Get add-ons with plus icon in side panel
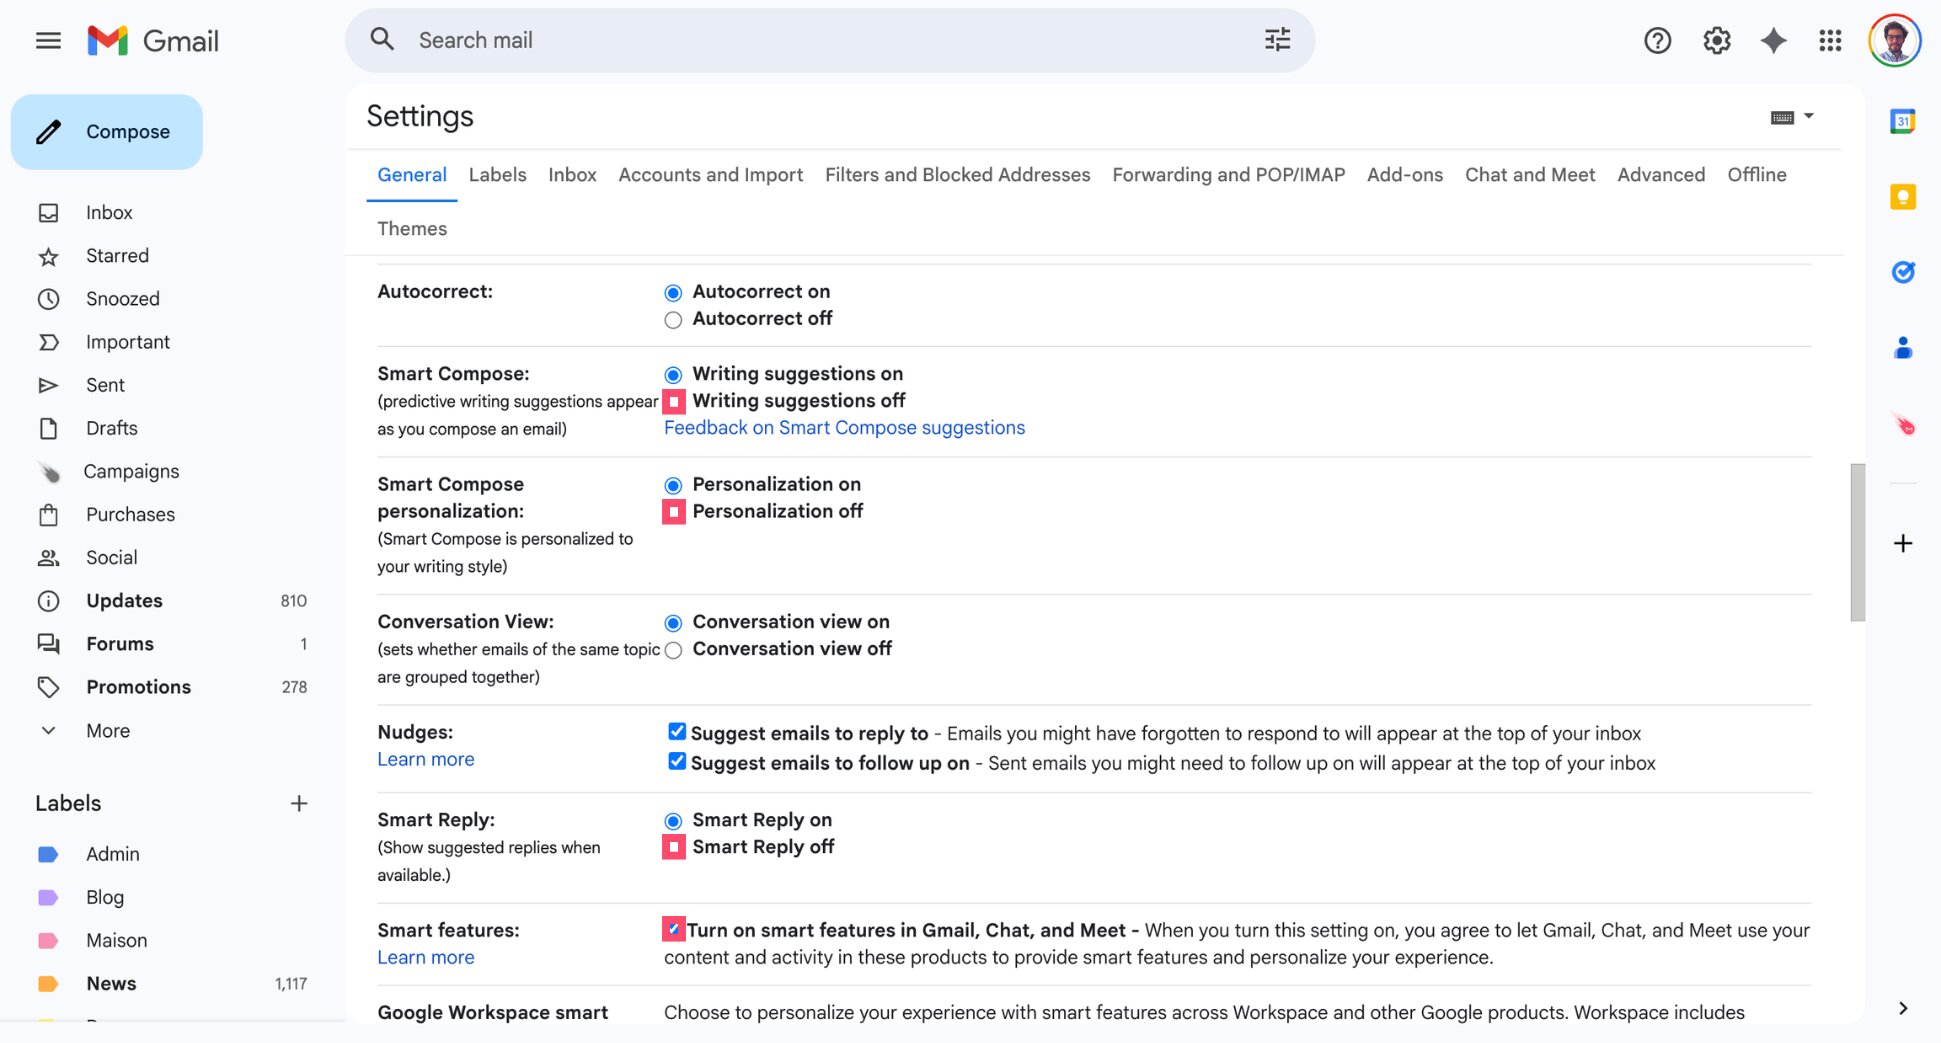The image size is (1941, 1043). pos(1903,544)
